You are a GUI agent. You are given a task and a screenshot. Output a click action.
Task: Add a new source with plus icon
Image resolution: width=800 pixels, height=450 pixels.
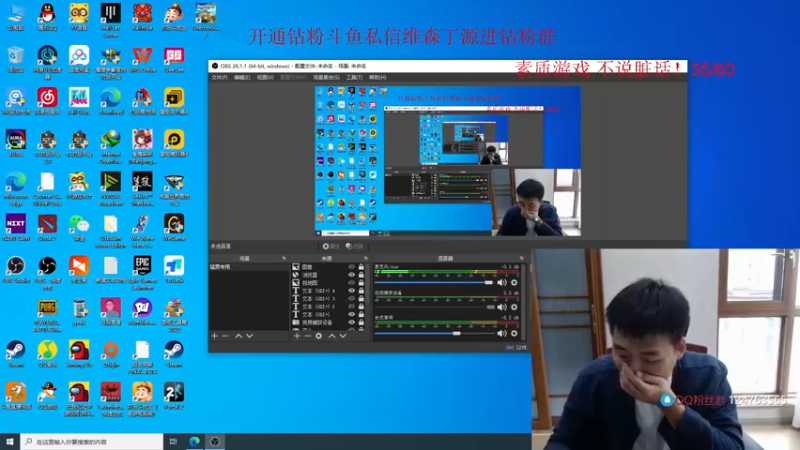[297, 336]
